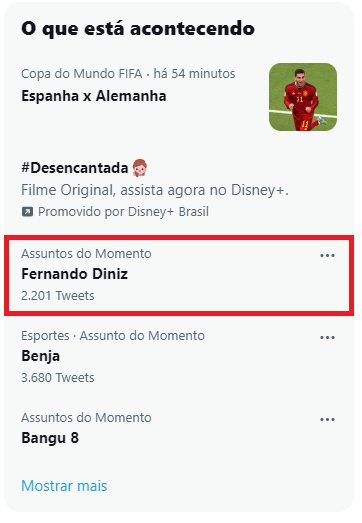Click the promoted arrow icon by Disney+ Brasil
This screenshot has height=523, width=362.
pyautogui.click(x=27, y=212)
